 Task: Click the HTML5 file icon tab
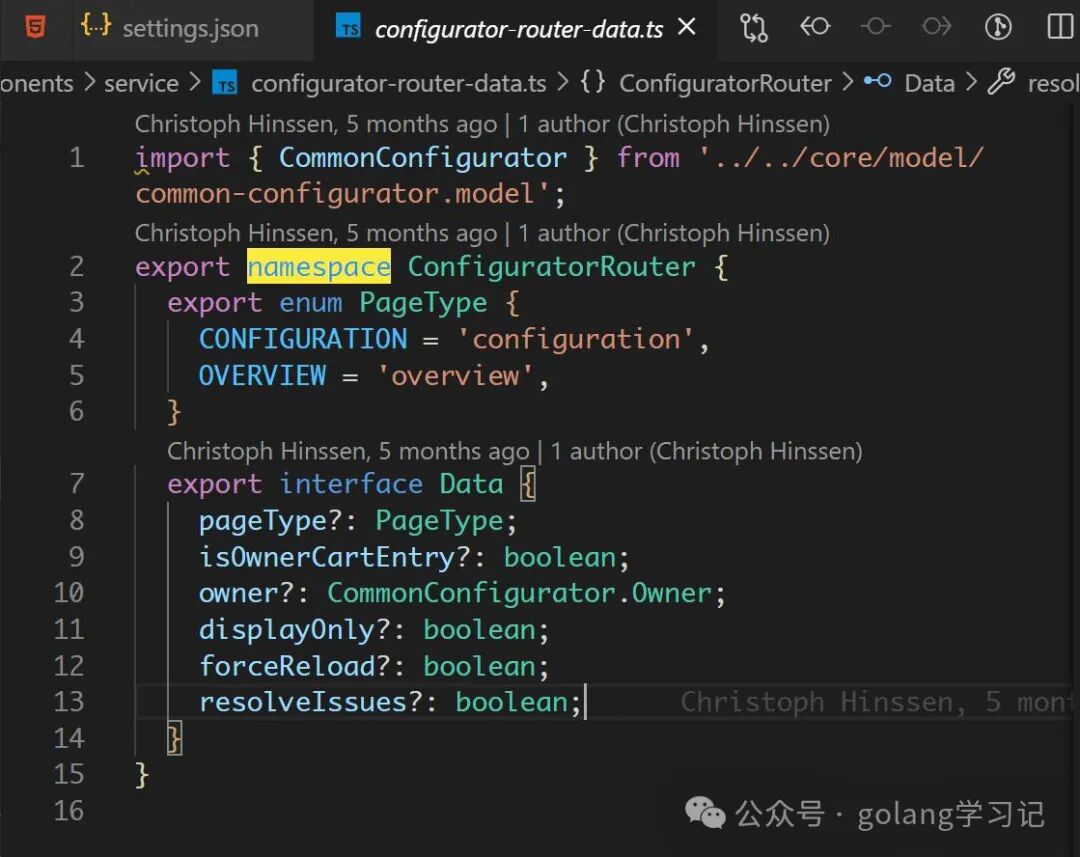point(34,28)
